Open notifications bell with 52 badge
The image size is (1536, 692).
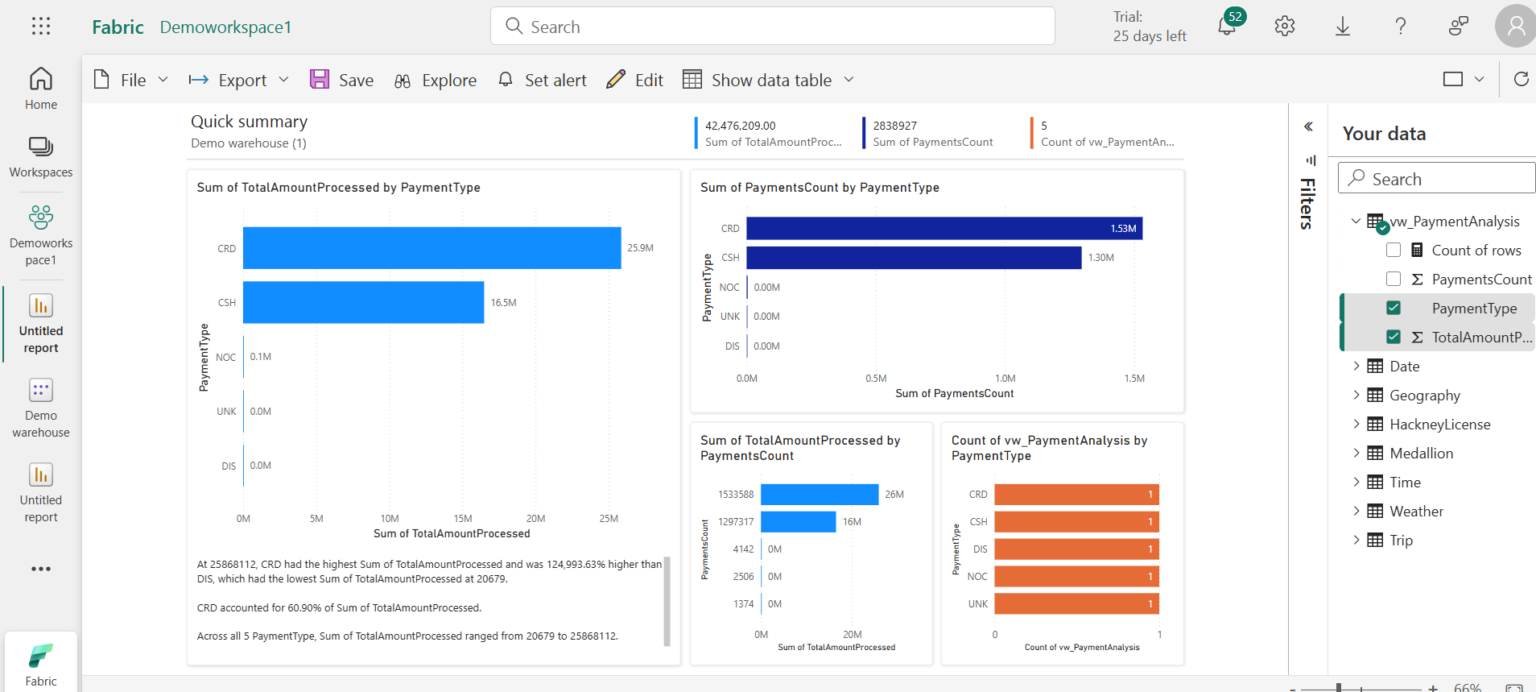[x=1228, y=26]
